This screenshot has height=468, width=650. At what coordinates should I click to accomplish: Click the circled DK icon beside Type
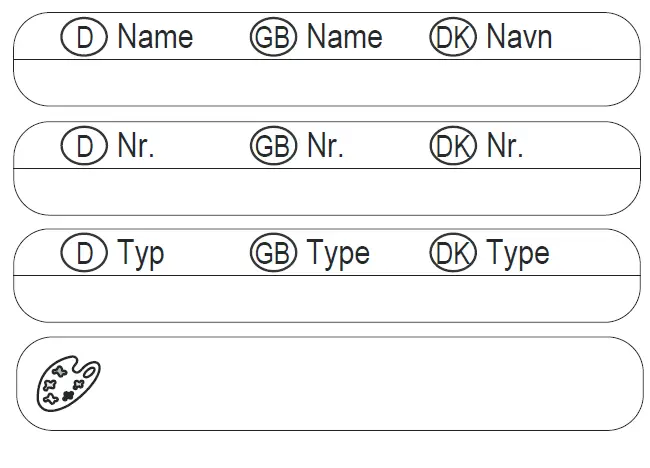pos(454,254)
